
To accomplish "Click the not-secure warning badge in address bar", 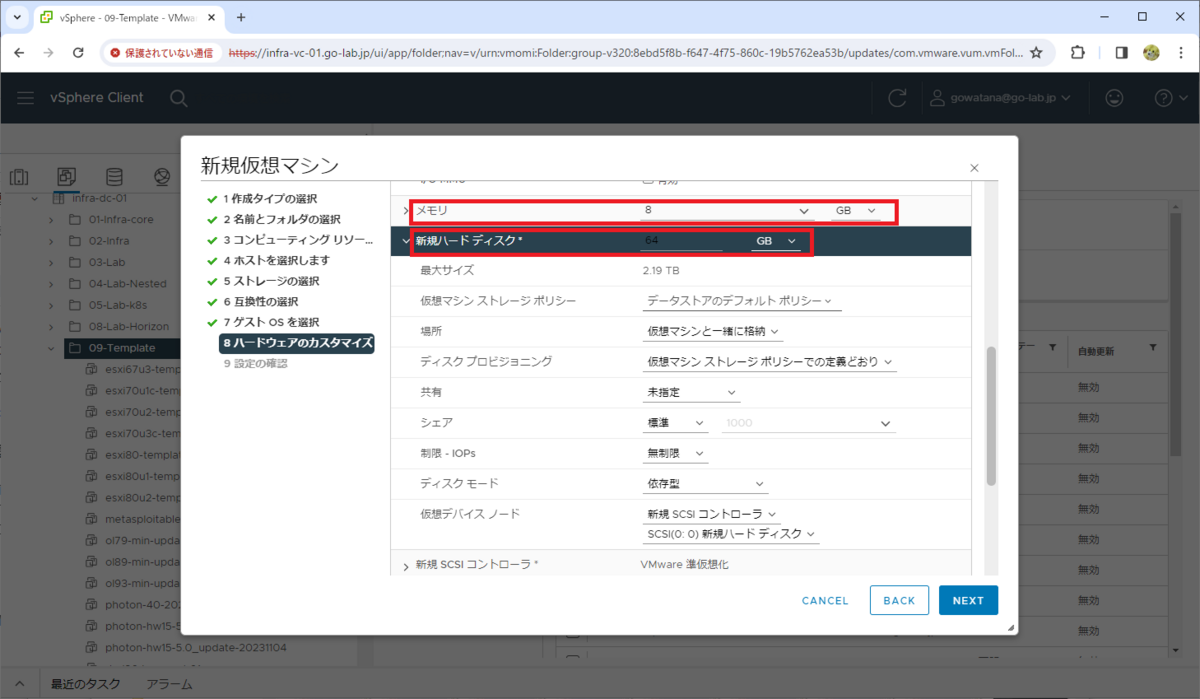I will click(x=161, y=53).
